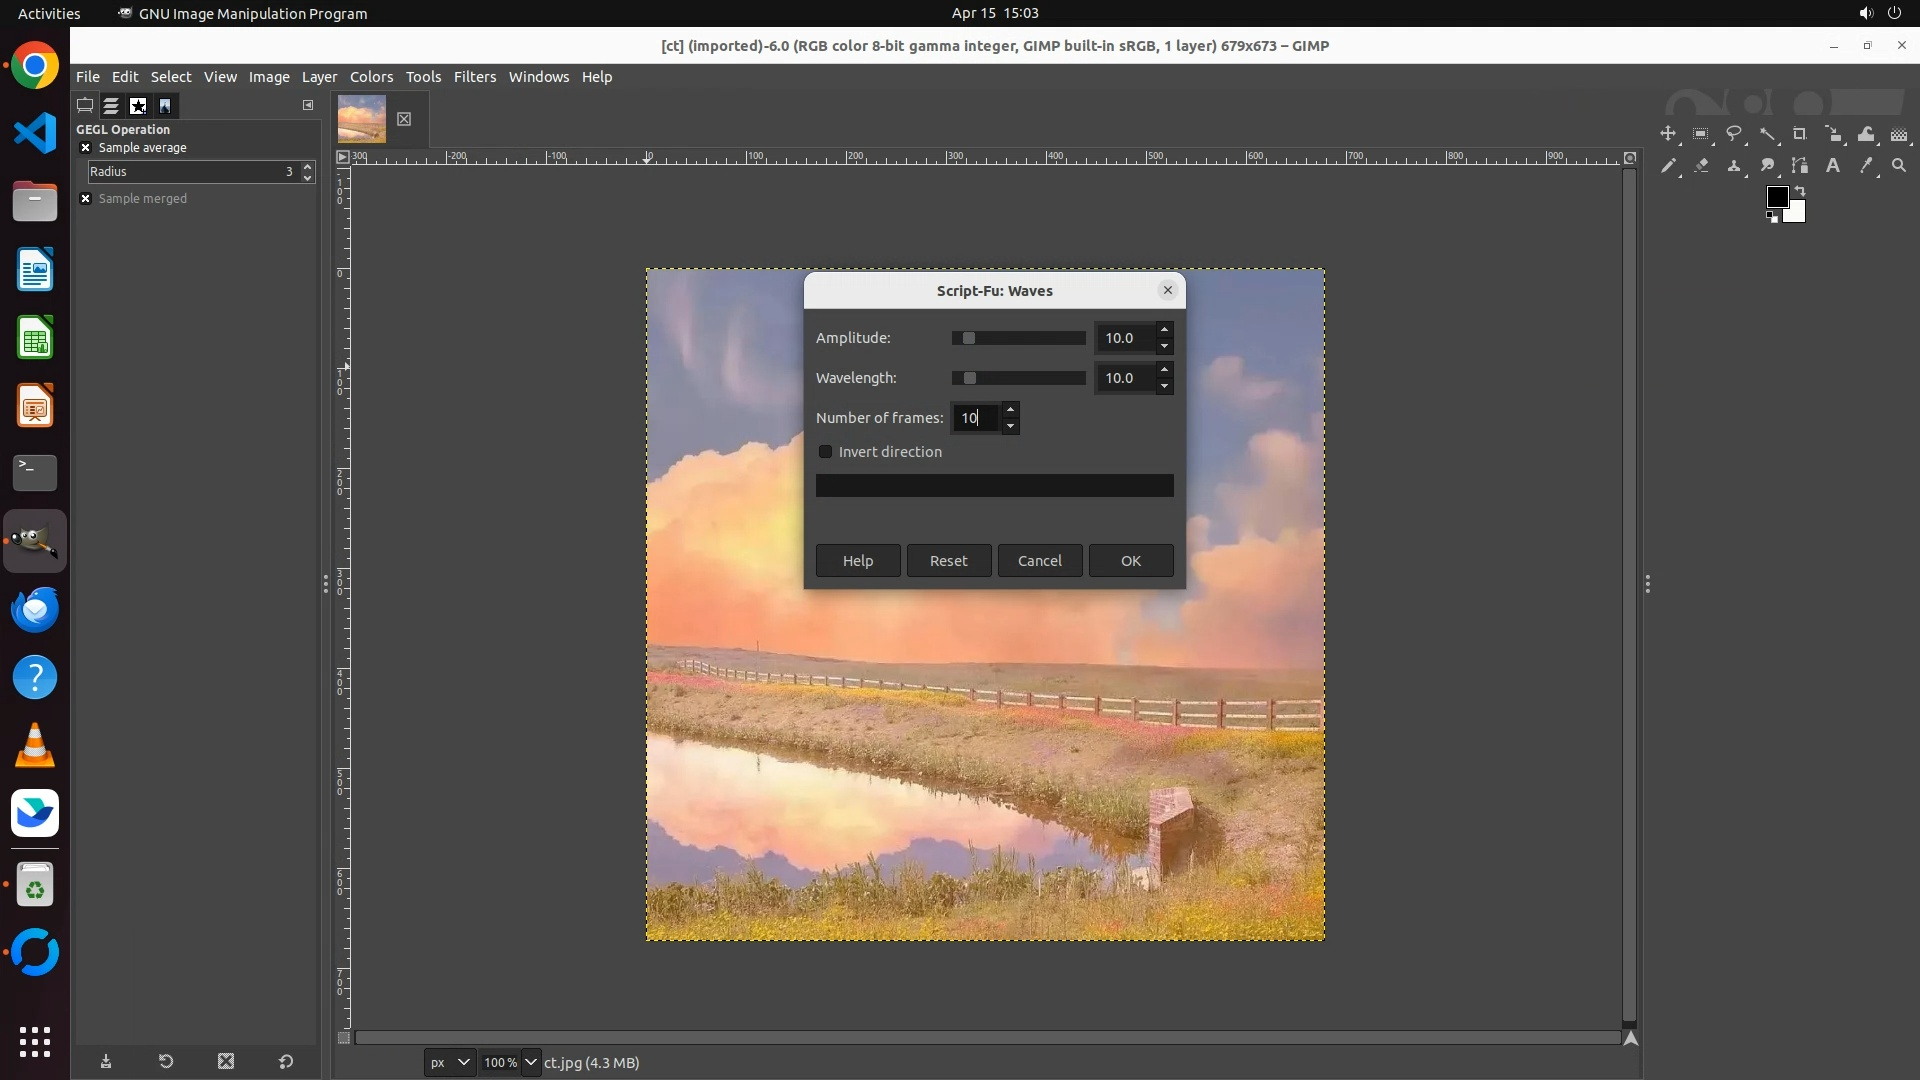Viewport: 1920px width, 1080px height.
Task: Select the Text tool
Action: (x=1833, y=166)
